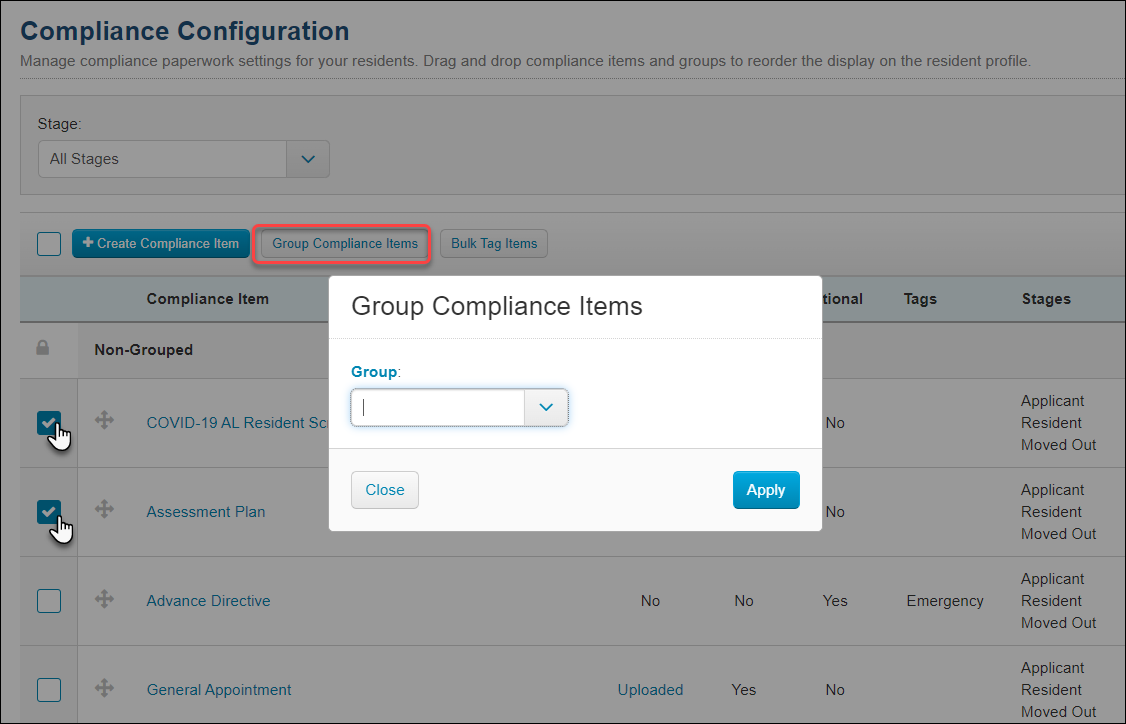The width and height of the screenshot is (1126, 724).
Task: Expand the Group dropdown arrow in dialog
Action: (546, 407)
